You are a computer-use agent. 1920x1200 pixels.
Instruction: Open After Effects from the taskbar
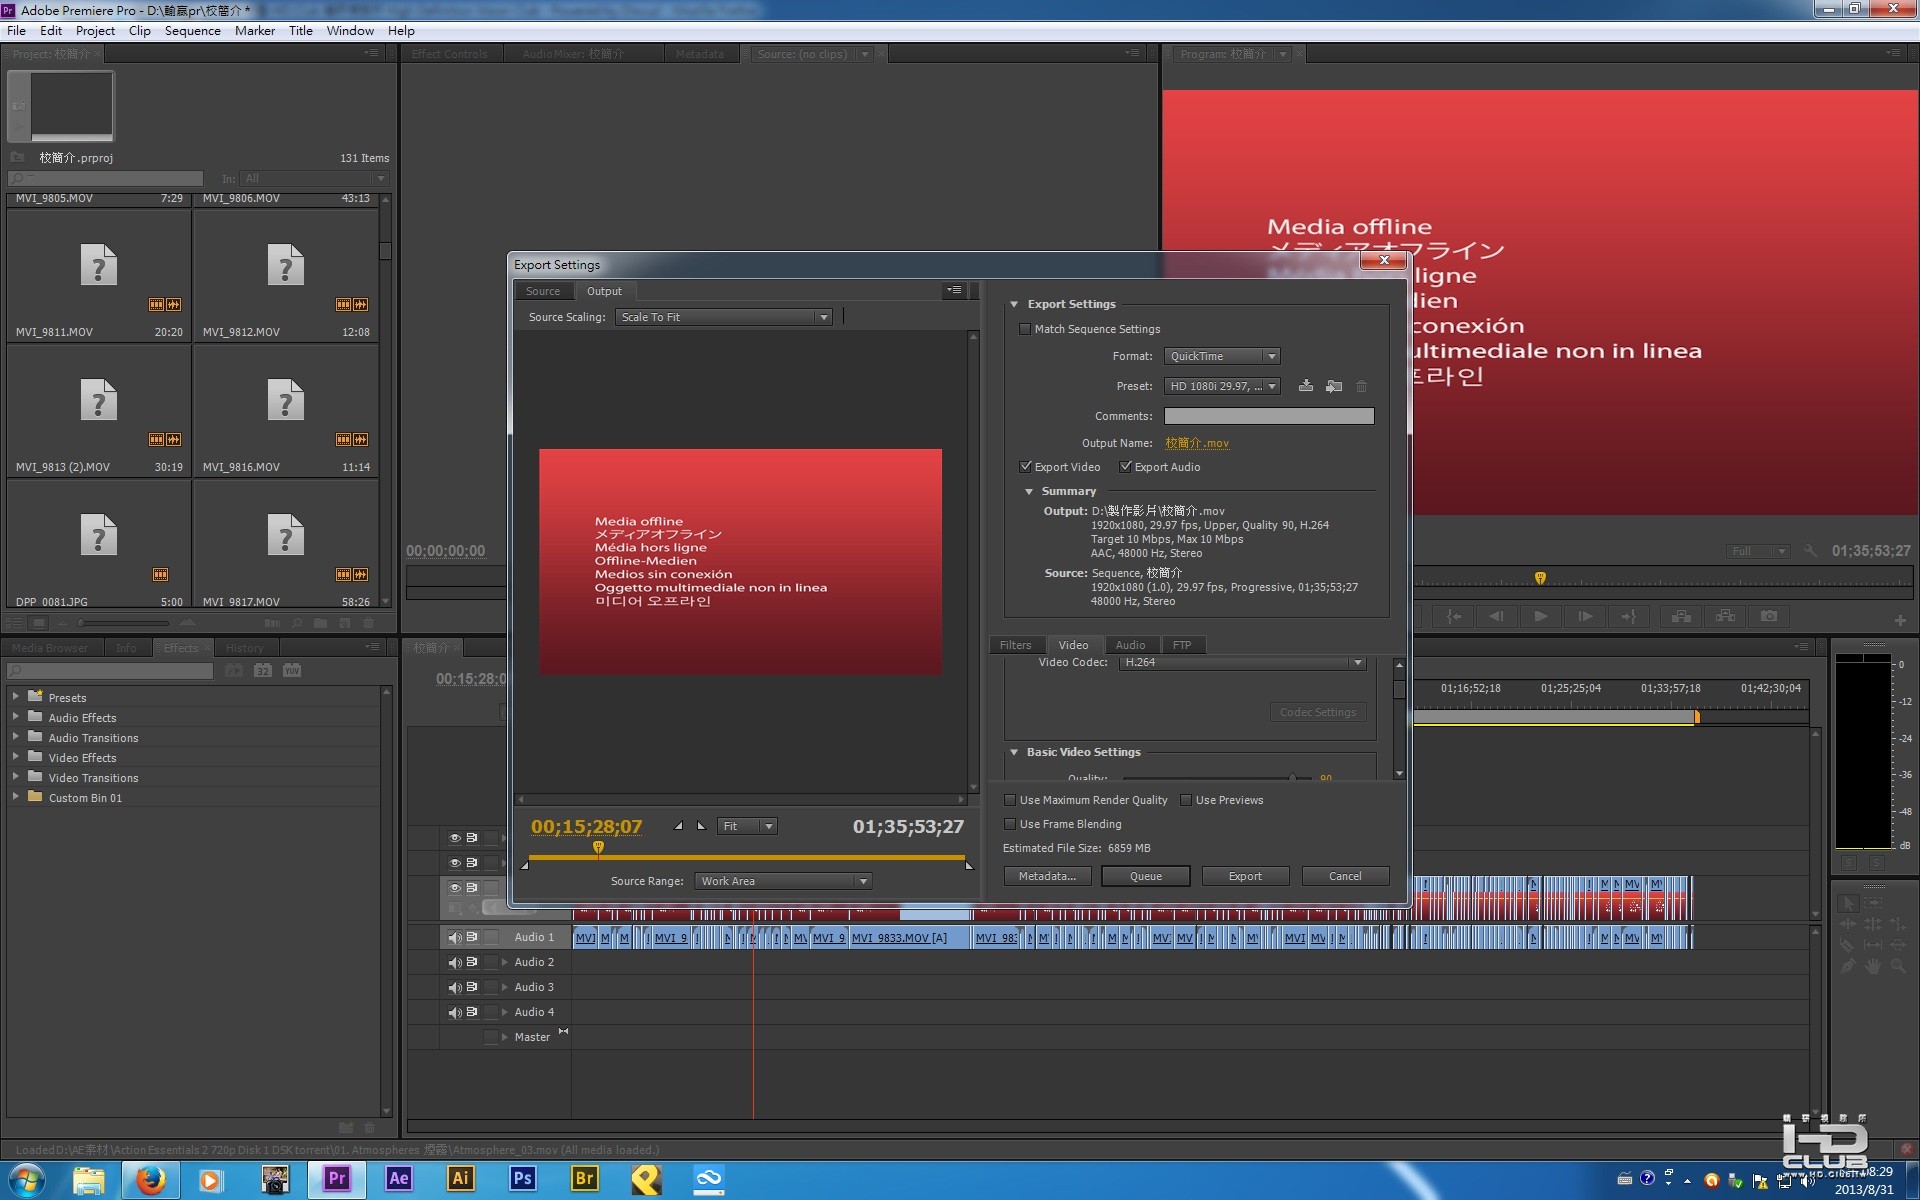(x=398, y=1179)
